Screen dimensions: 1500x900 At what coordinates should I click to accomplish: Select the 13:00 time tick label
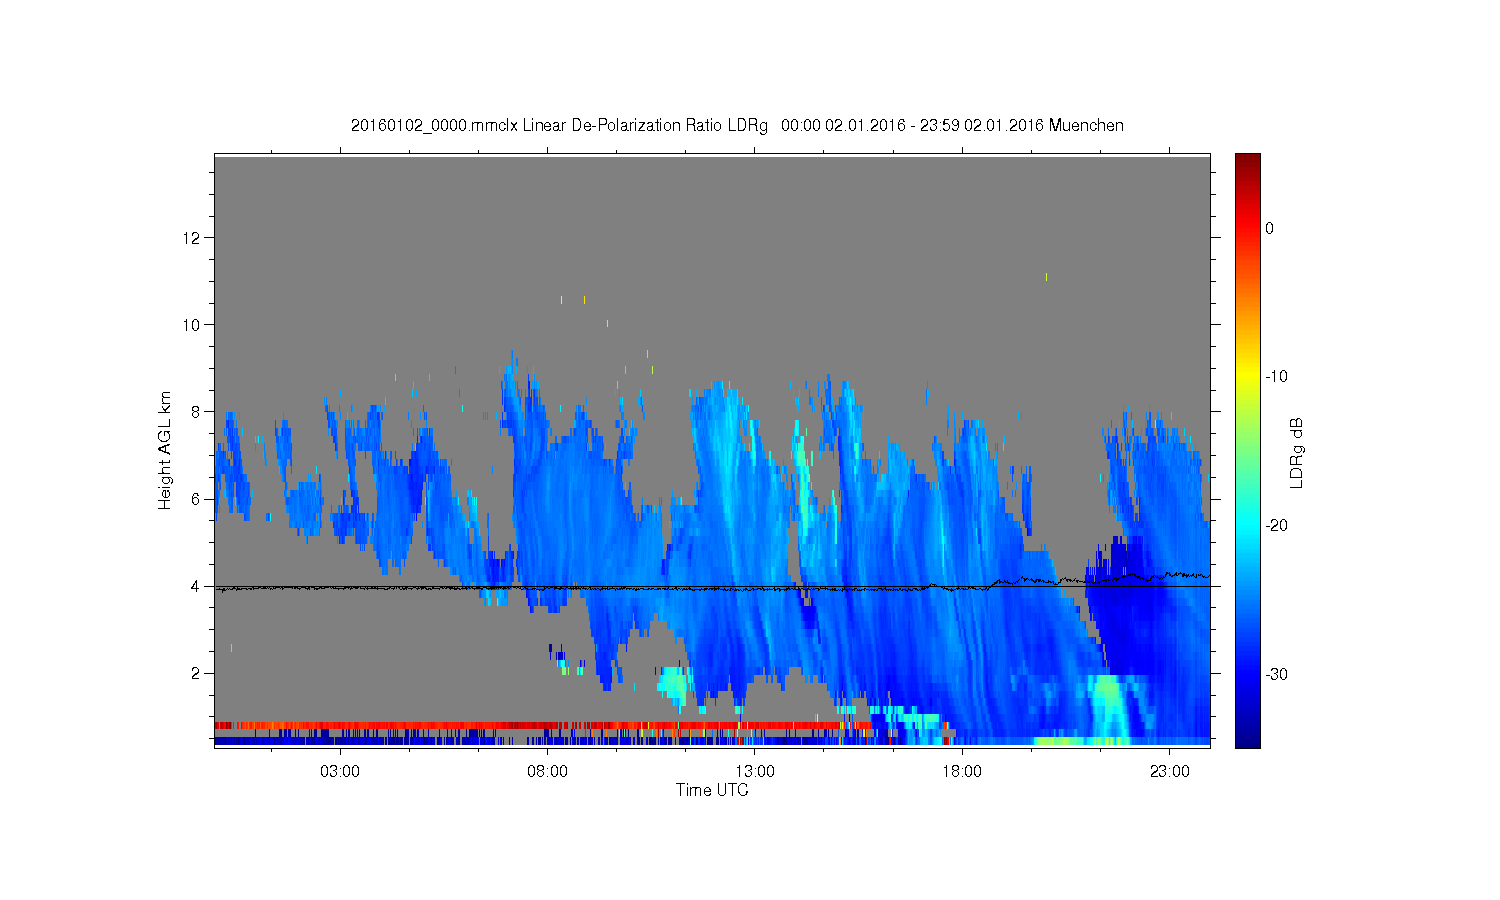[x=755, y=772]
